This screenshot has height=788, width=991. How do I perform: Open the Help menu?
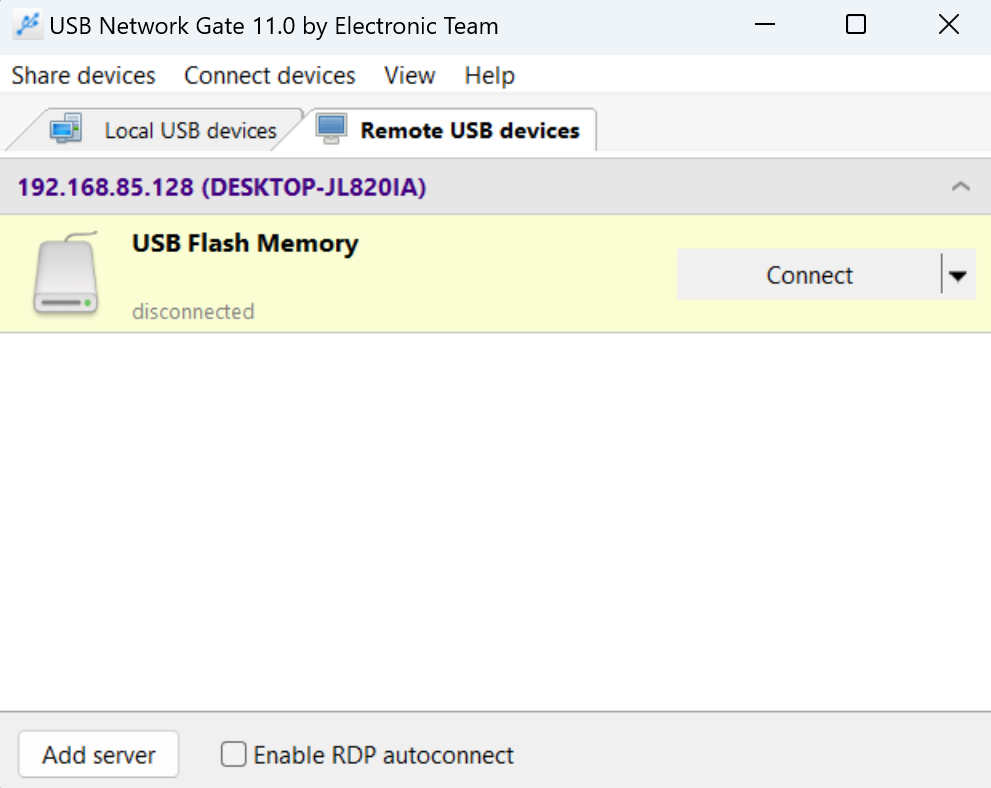coord(490,76)
